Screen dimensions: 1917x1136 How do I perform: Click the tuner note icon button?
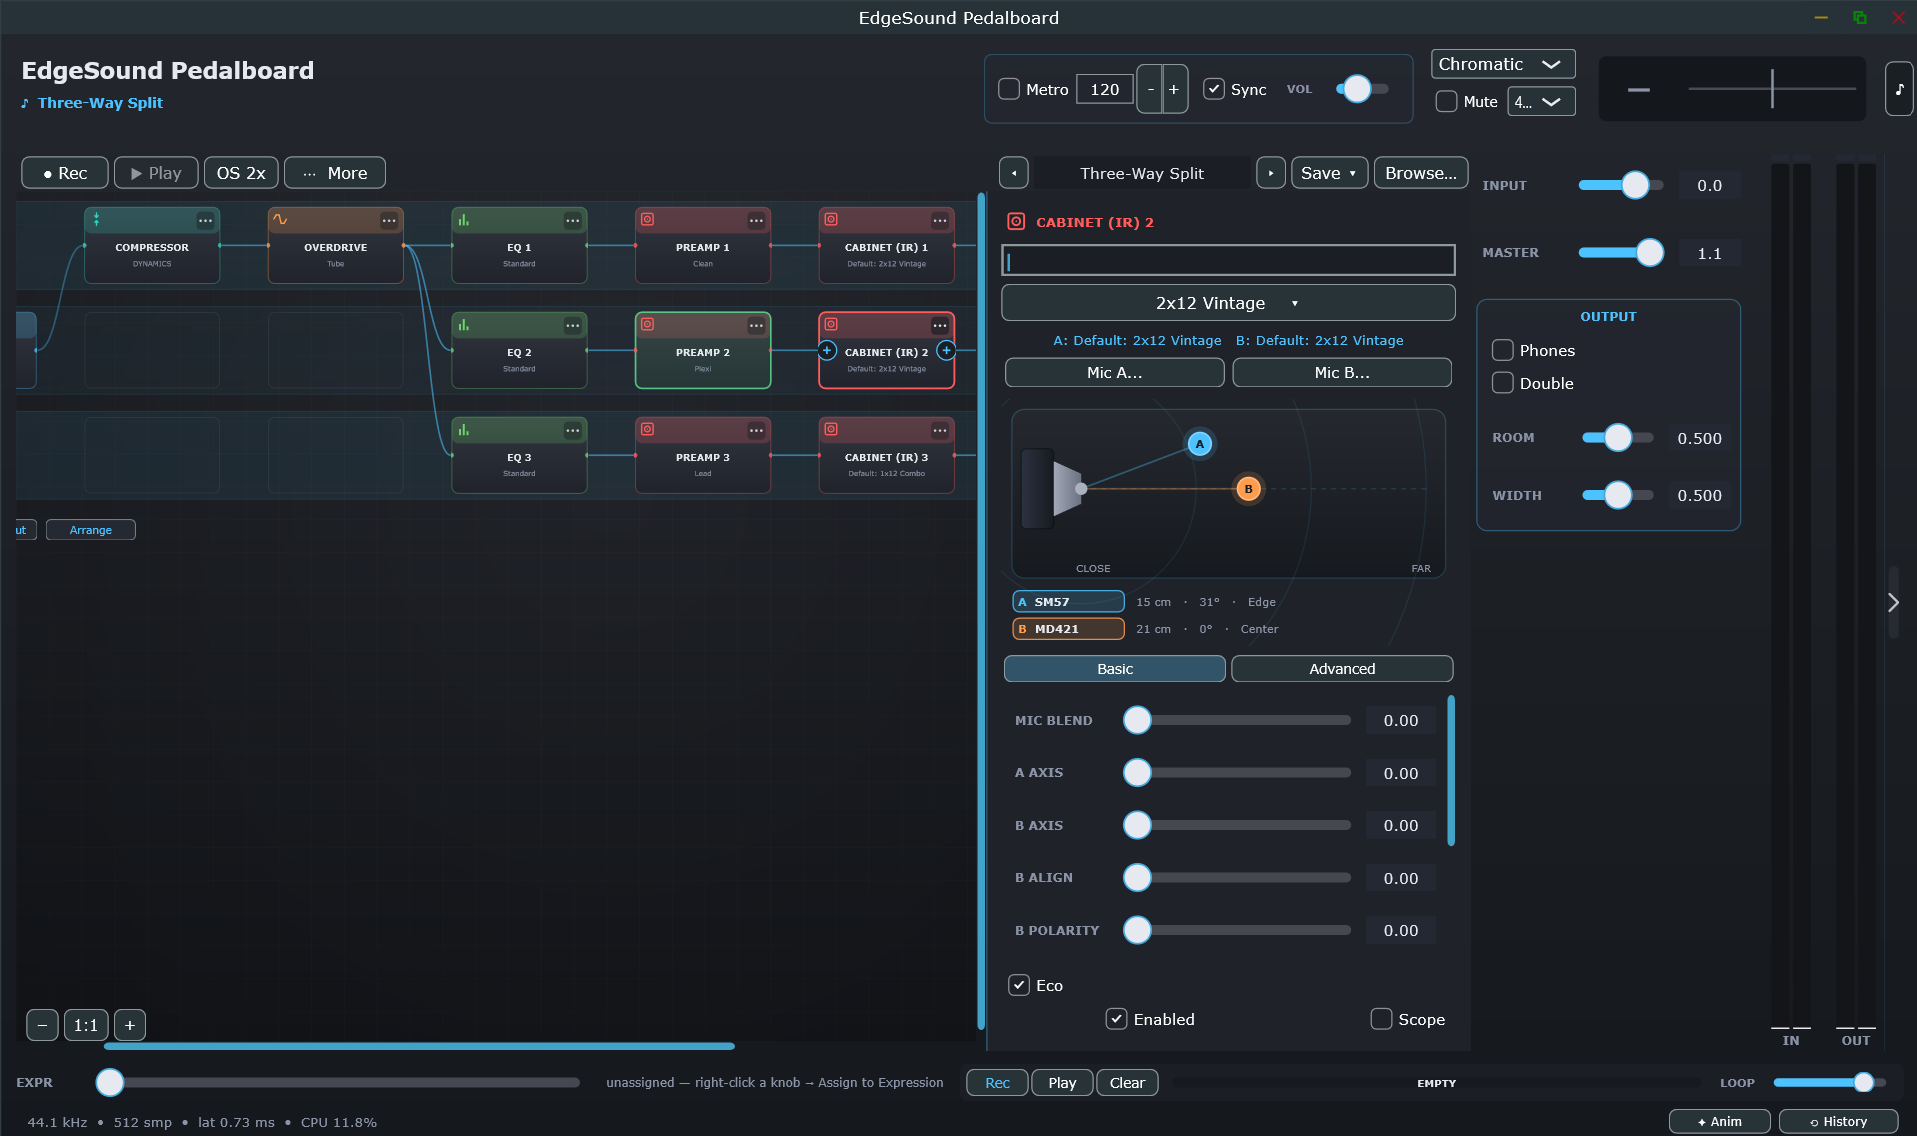point(1899,89)
